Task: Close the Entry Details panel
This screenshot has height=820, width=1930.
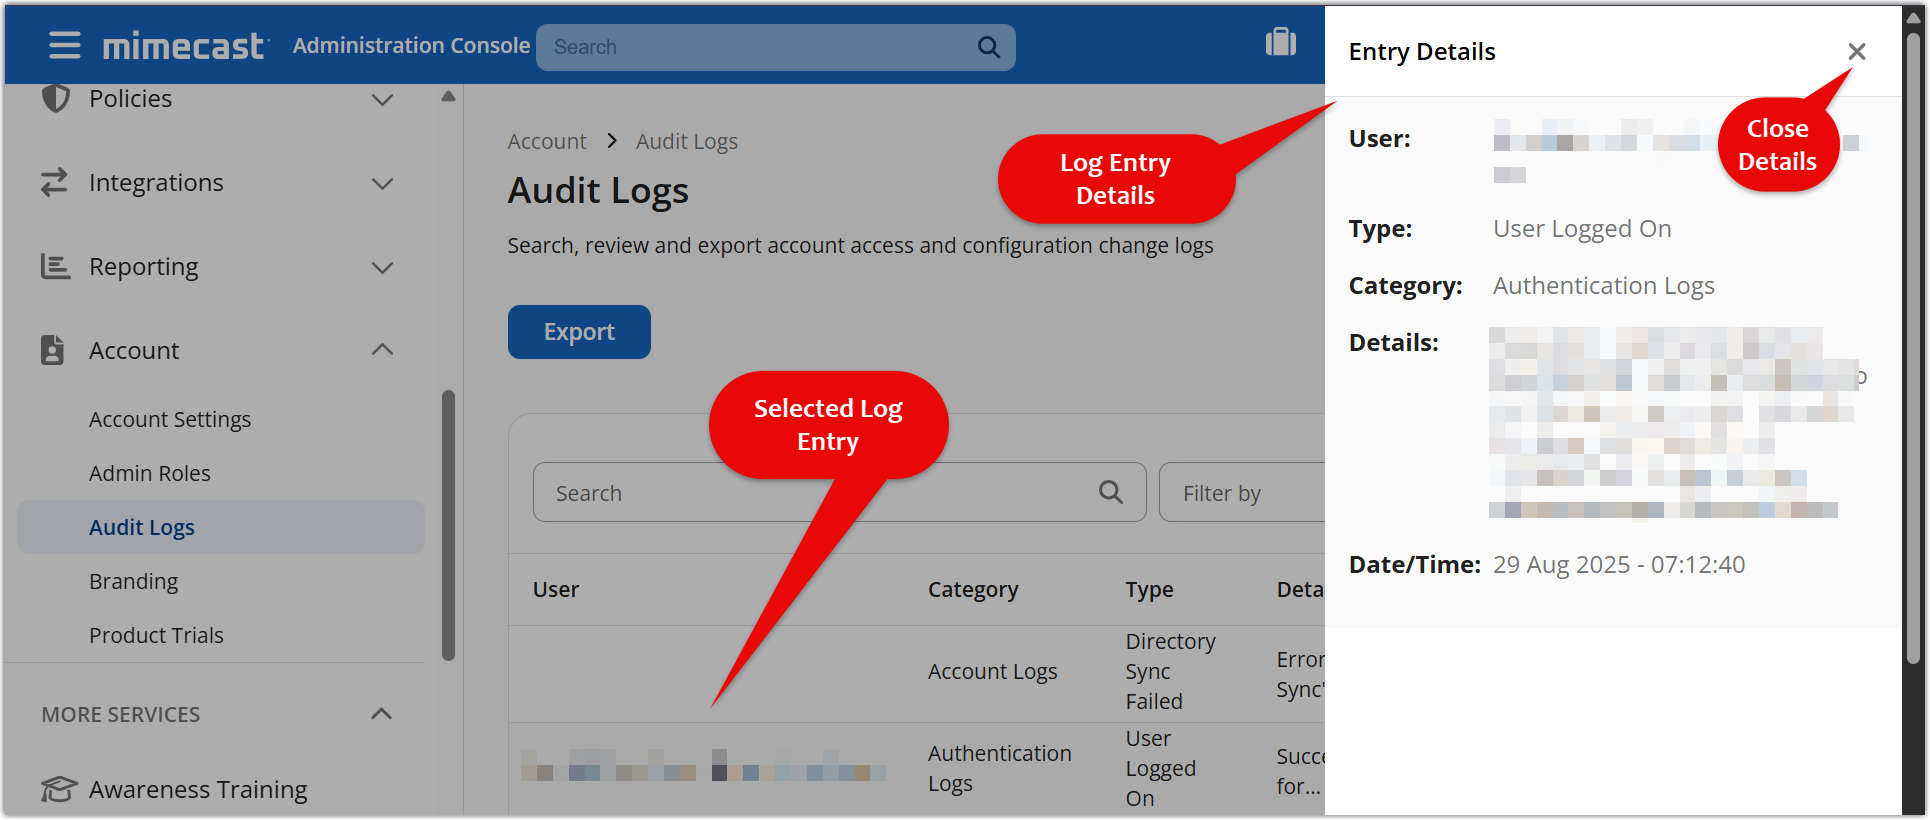Action: click(1856, 52)
